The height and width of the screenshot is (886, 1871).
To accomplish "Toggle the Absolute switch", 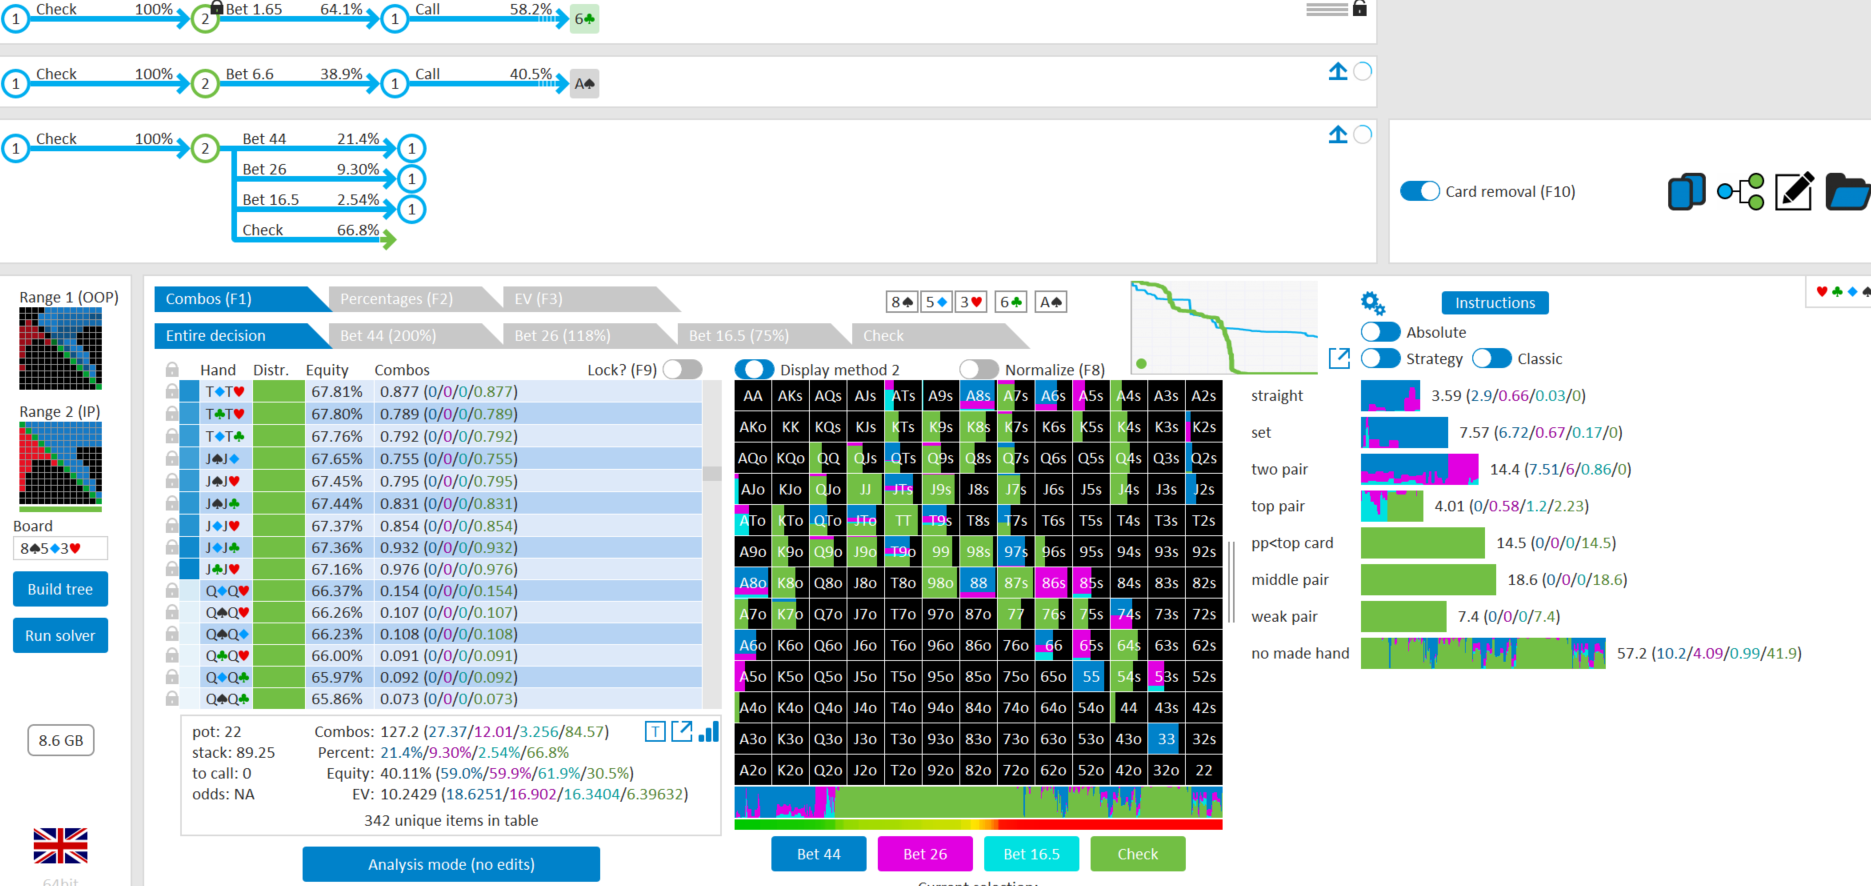I will point(1380,332).
